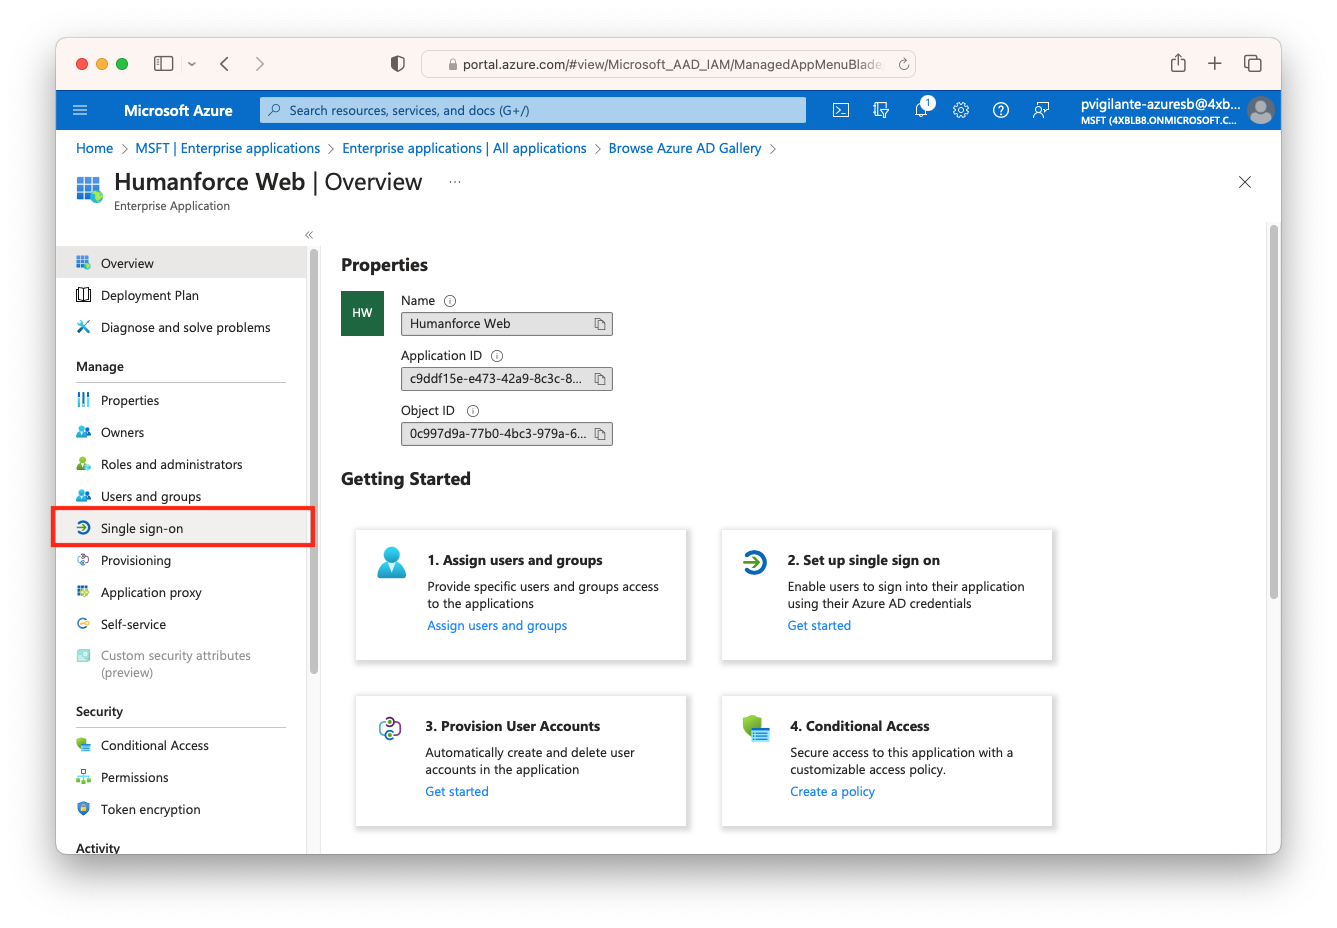Click the Safari Share icon
Screen dimensions: 1337x928
(x=1177, y=62)
